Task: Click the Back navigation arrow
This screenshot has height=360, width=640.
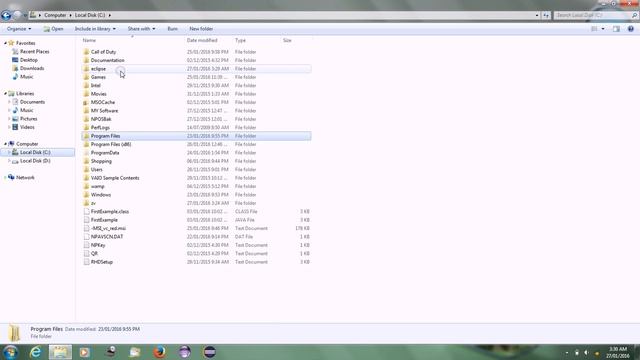Action: (x=6, y=16)
